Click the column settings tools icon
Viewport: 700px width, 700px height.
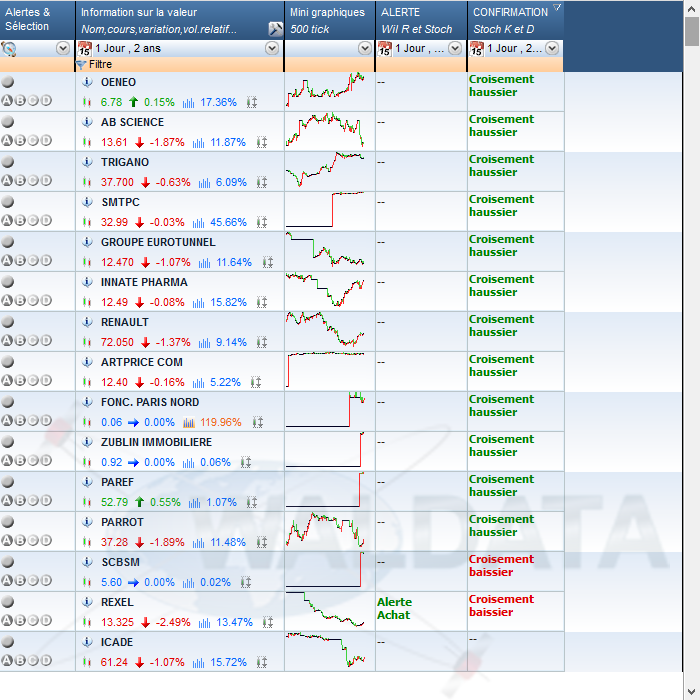coord(275,29)
